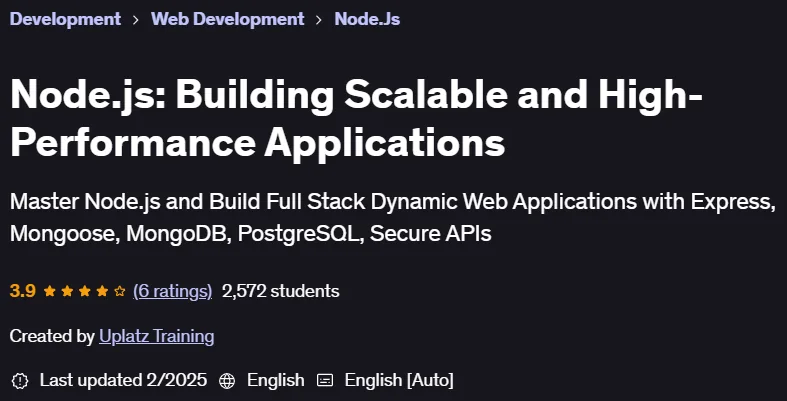This screenshot has height=401, width=787.
Task: Open the Node.Js breadcrumb link
Action: click(x=367, y=19)
